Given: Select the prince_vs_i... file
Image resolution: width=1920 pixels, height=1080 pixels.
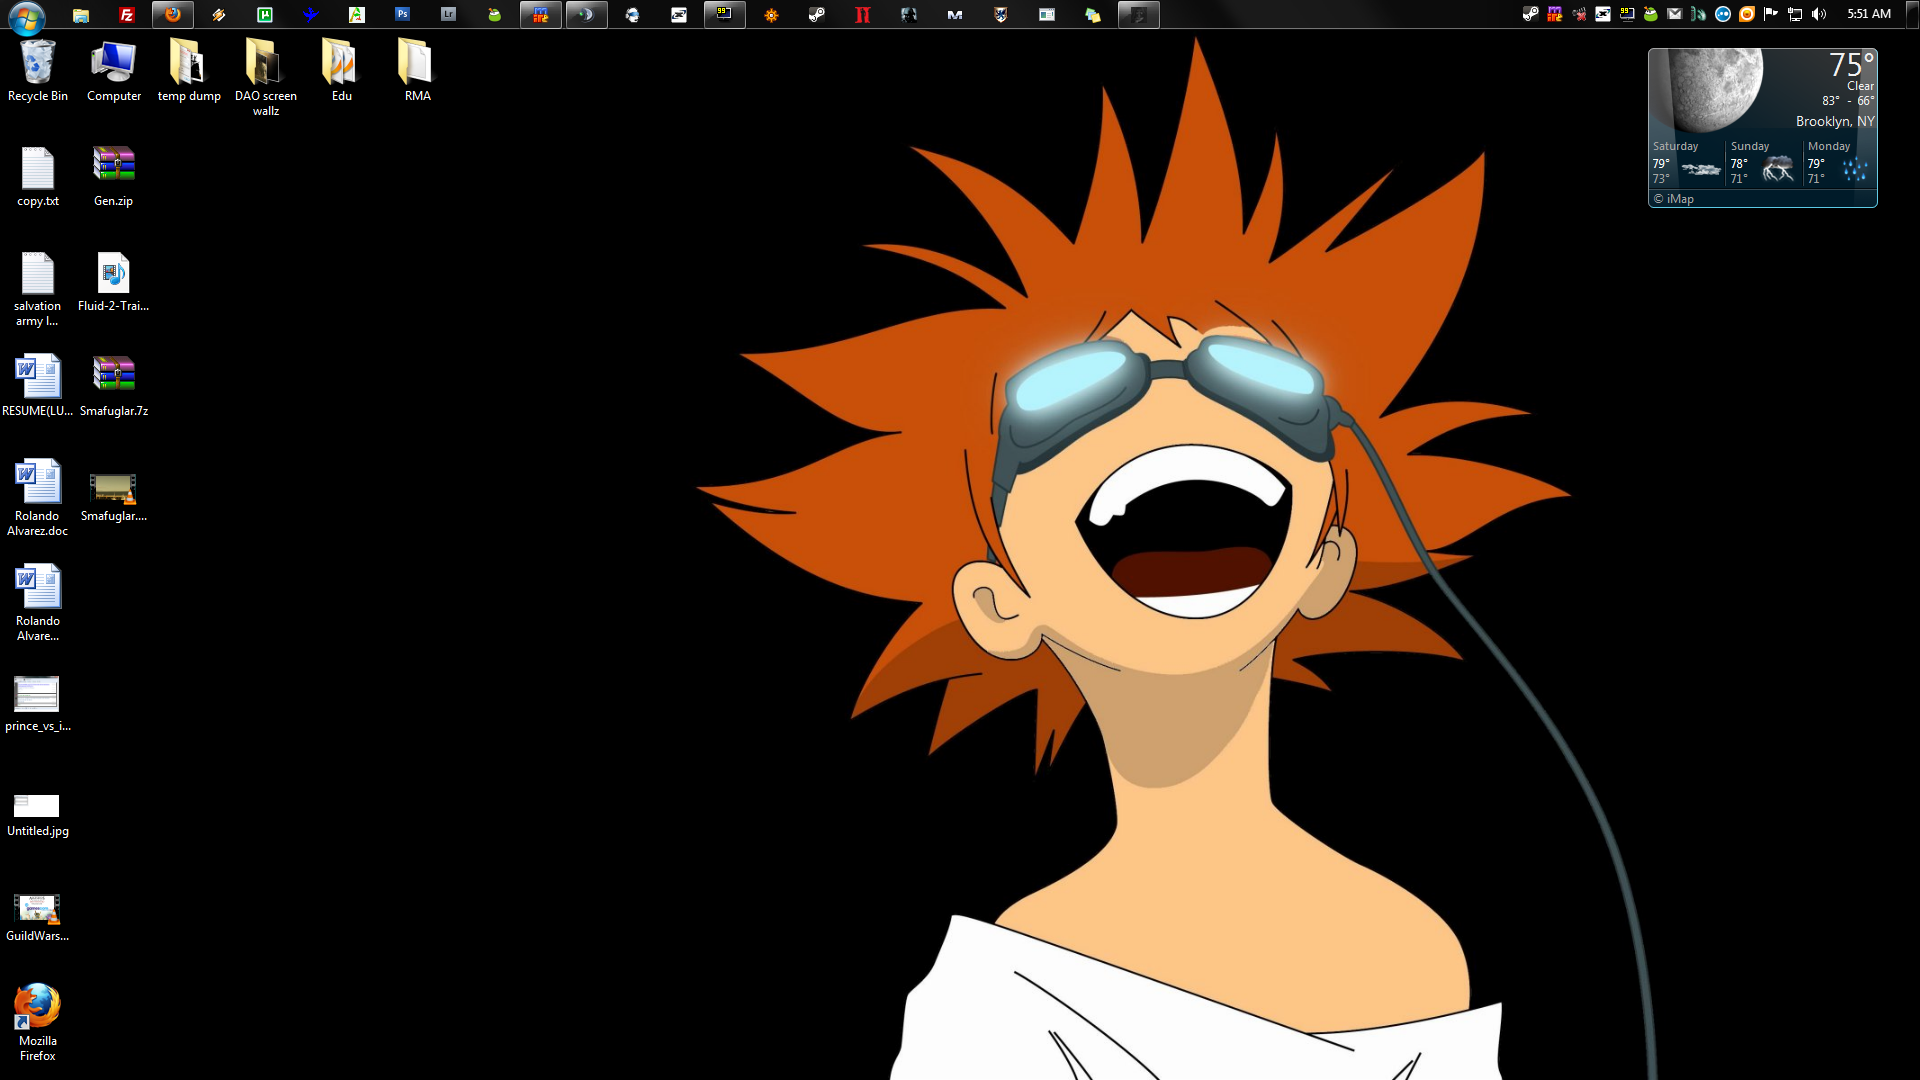Looking at the screenshot, I should coord(38,704).
